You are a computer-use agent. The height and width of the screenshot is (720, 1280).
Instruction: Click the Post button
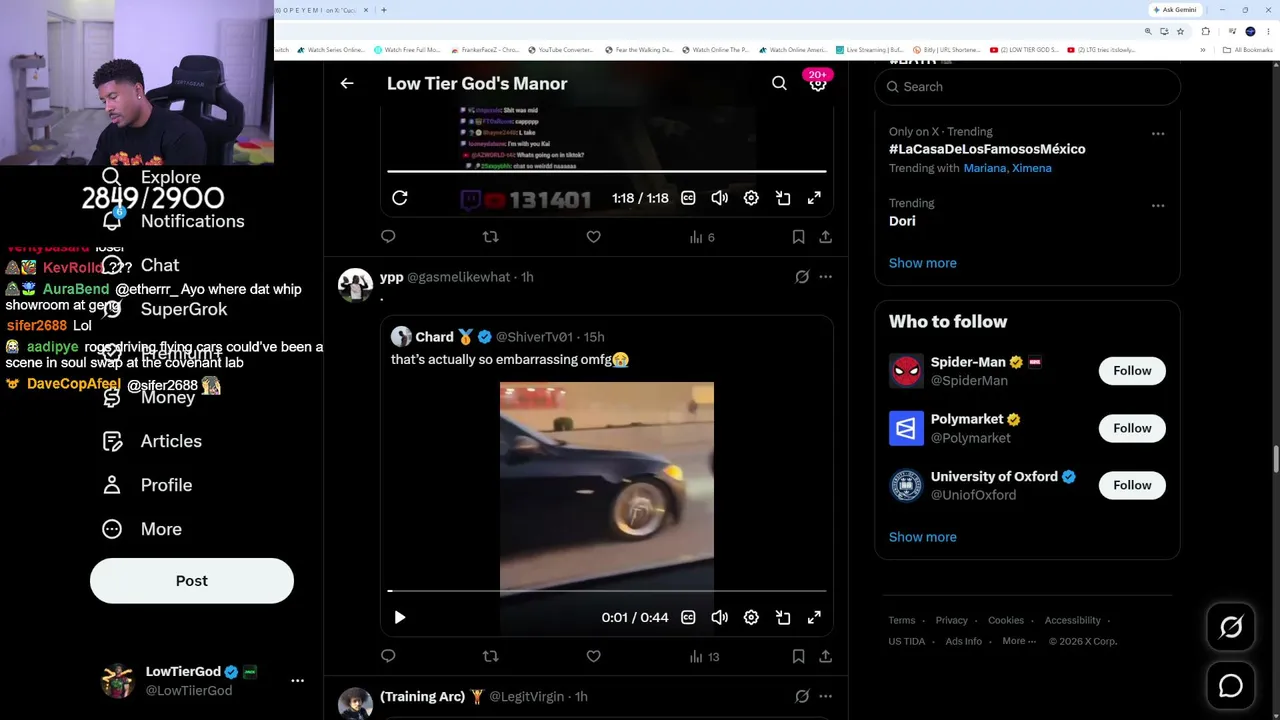pos(192,581)
